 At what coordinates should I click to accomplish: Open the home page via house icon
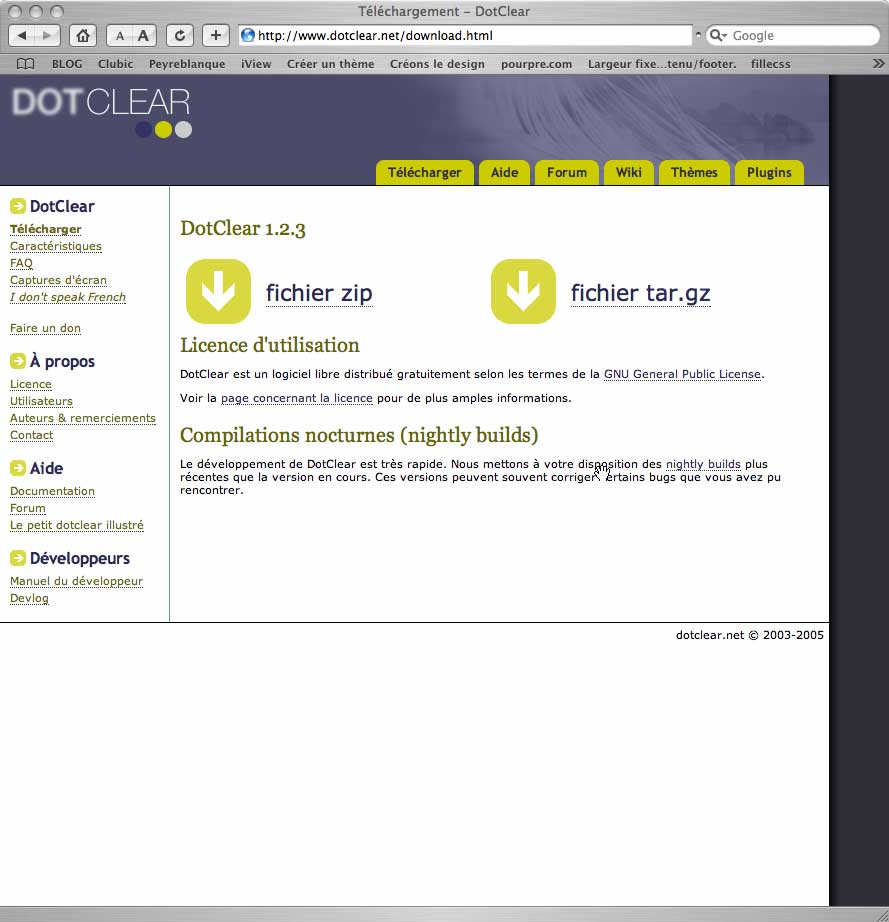tap(83, 36)
